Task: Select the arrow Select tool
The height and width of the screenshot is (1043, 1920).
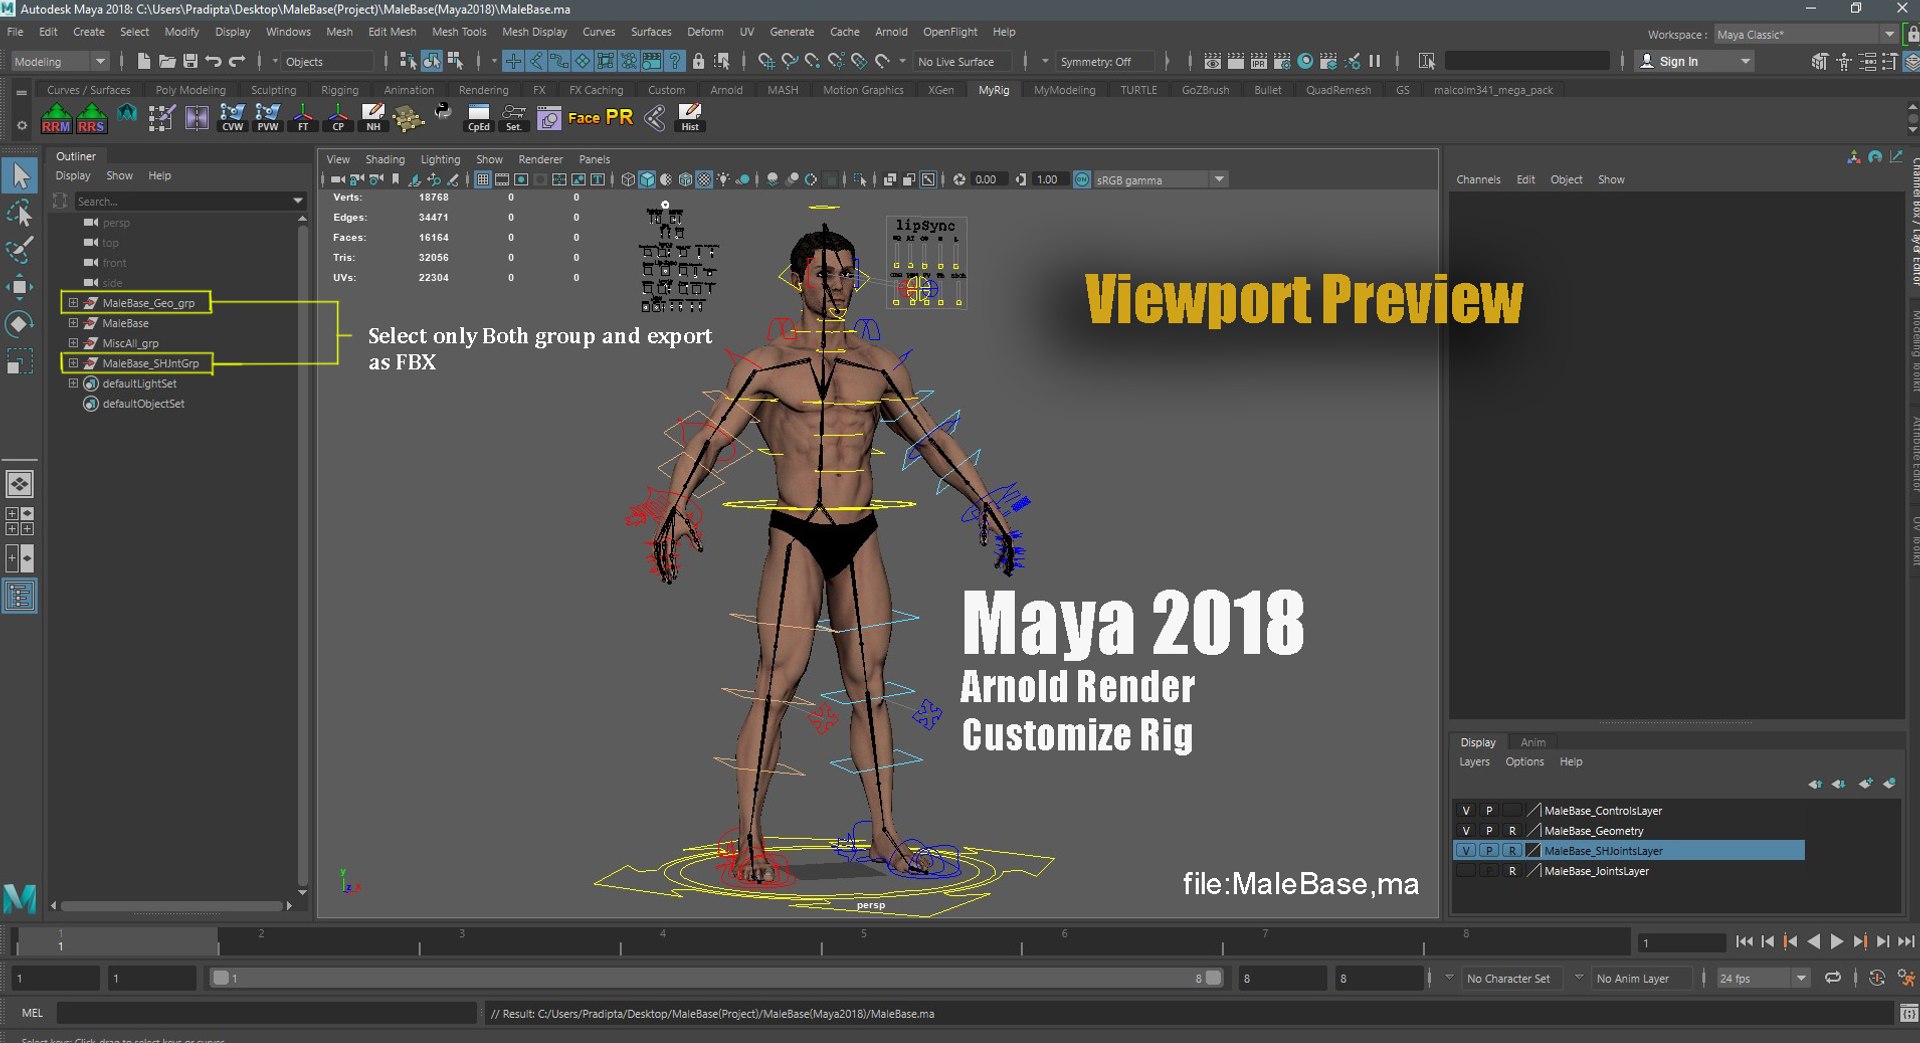Action: pos(20,176)
